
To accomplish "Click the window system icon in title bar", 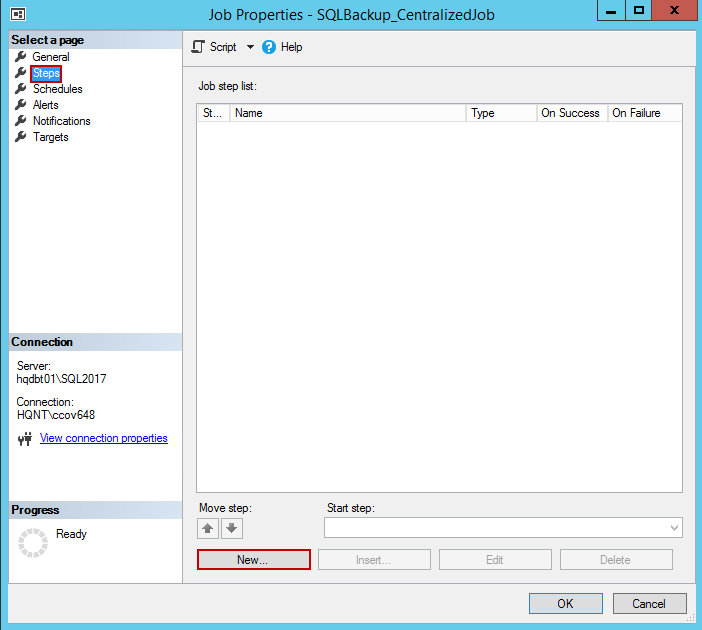I will tap(18, 14).
